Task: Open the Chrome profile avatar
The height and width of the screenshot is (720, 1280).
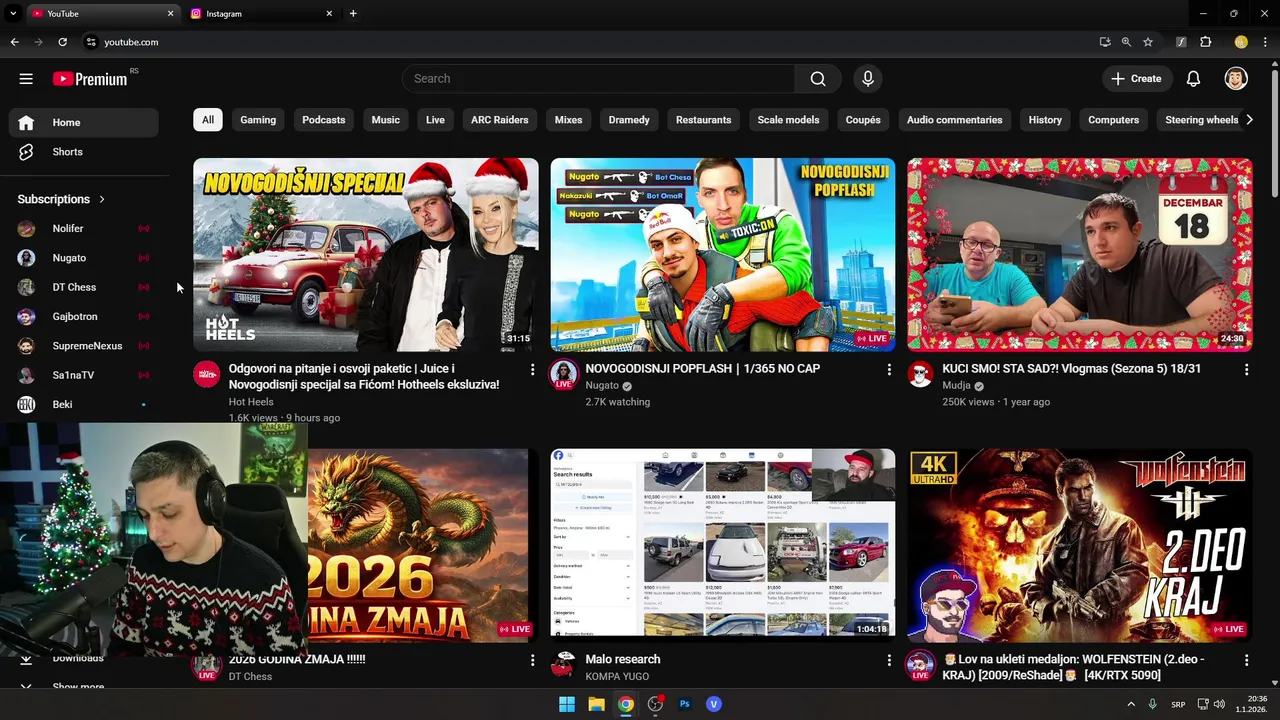Action: 1241,42
